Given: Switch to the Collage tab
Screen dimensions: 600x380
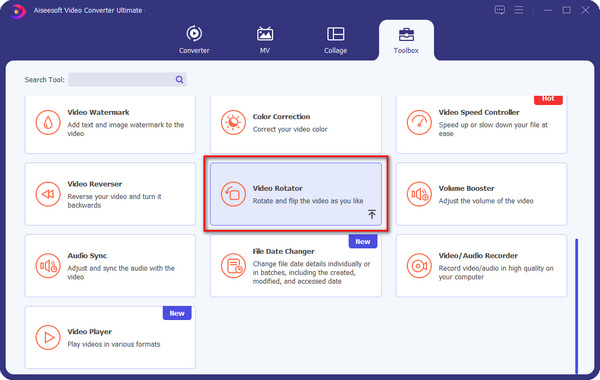Looking at the screenshot, I should tap(336, 40).
